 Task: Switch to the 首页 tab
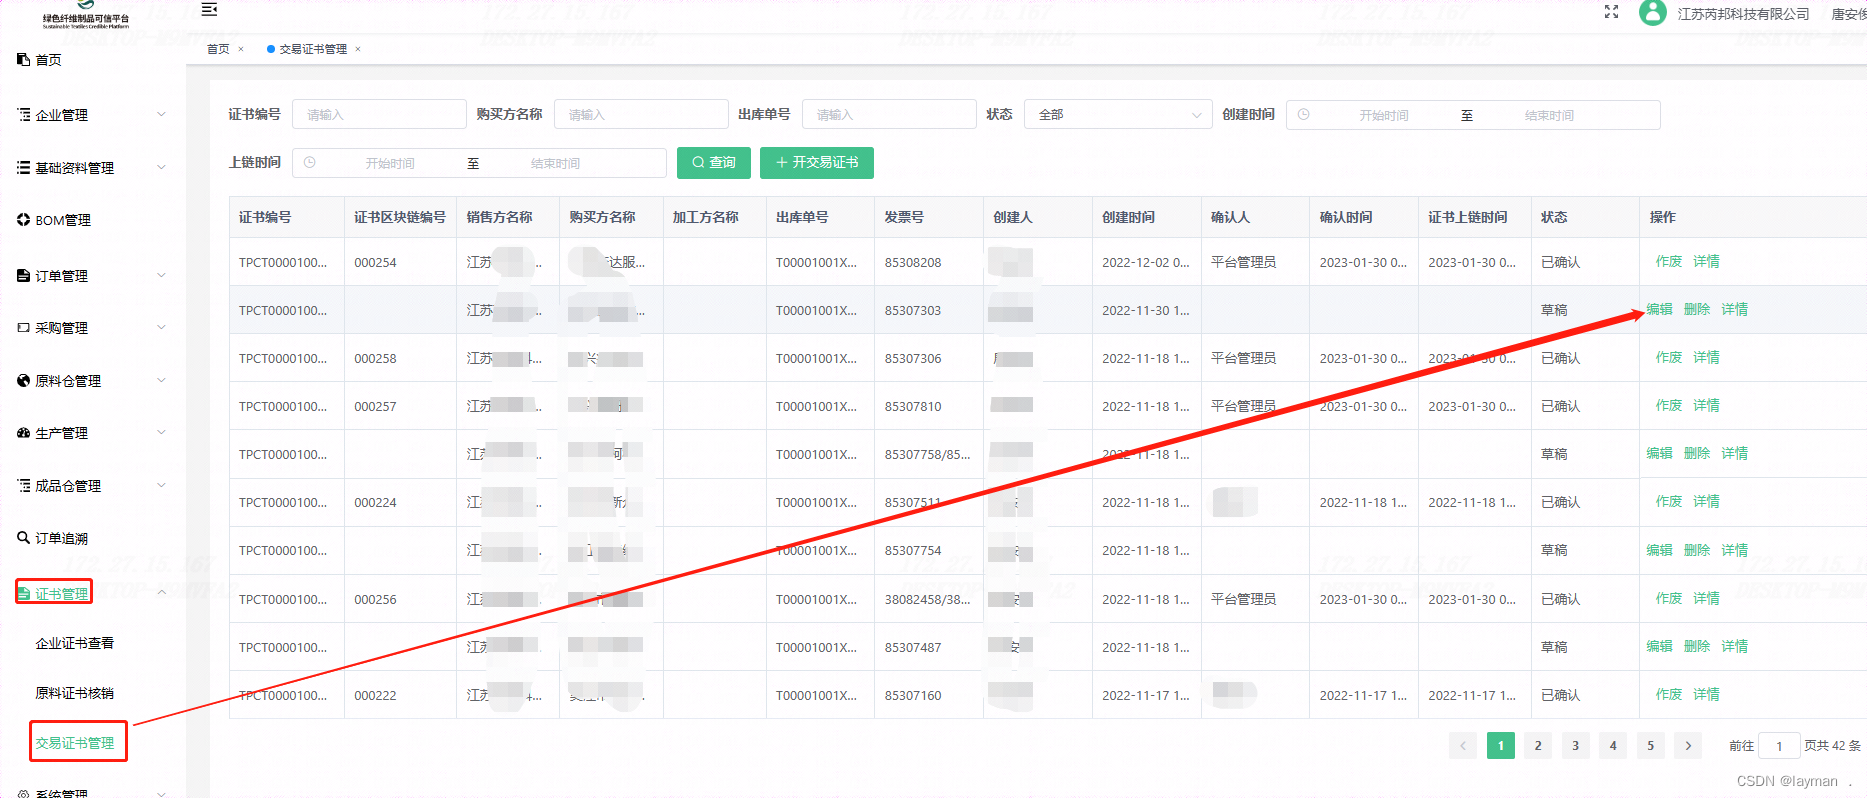pos(218,49)
